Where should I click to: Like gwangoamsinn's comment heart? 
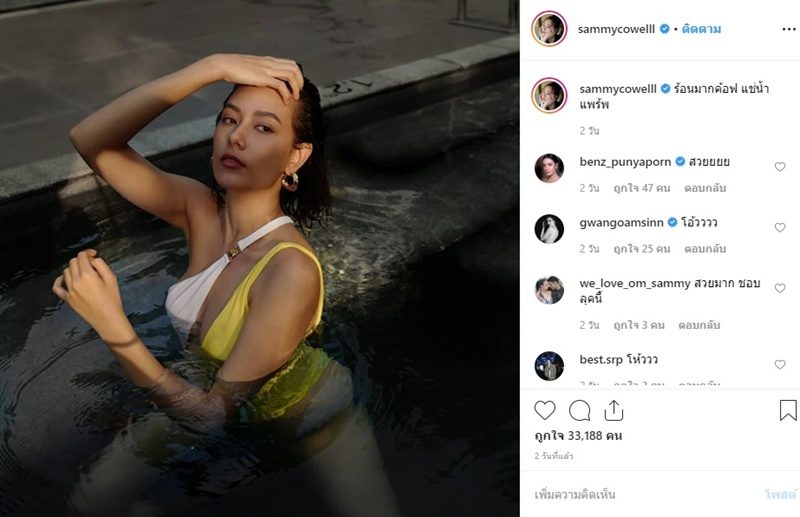click(780, 228)
